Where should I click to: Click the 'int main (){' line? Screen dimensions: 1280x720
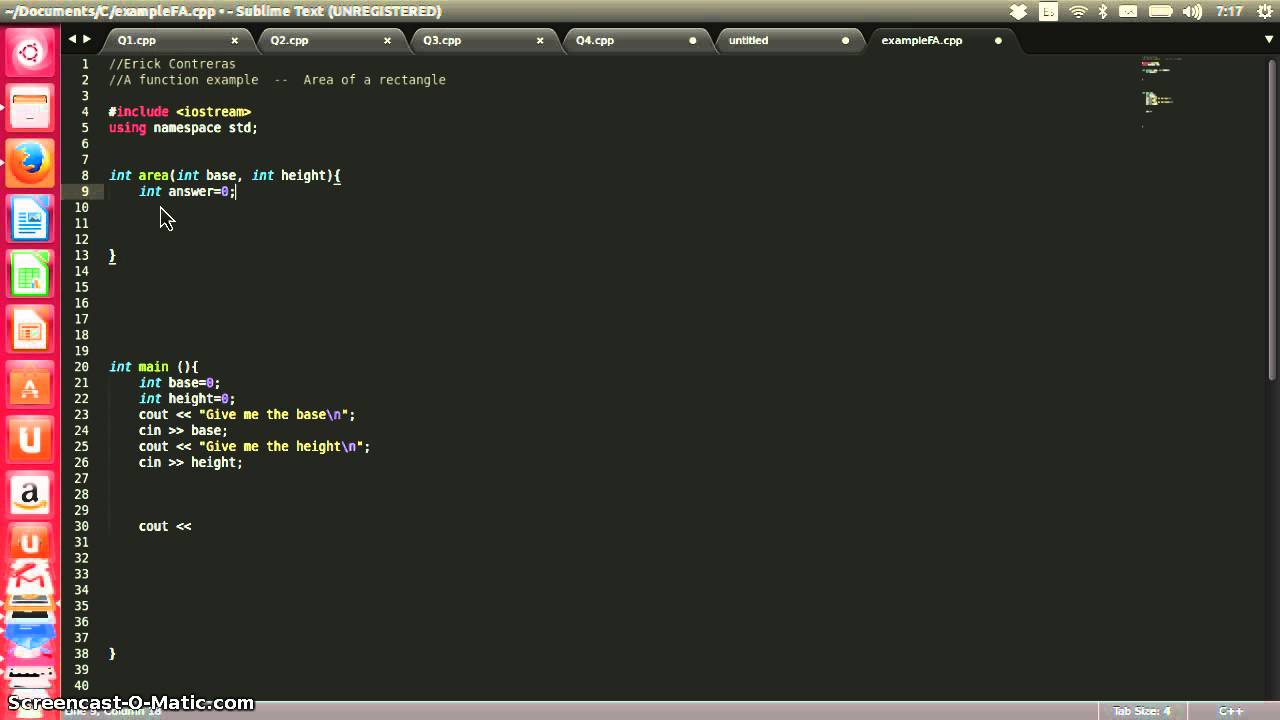click(154, 367)
